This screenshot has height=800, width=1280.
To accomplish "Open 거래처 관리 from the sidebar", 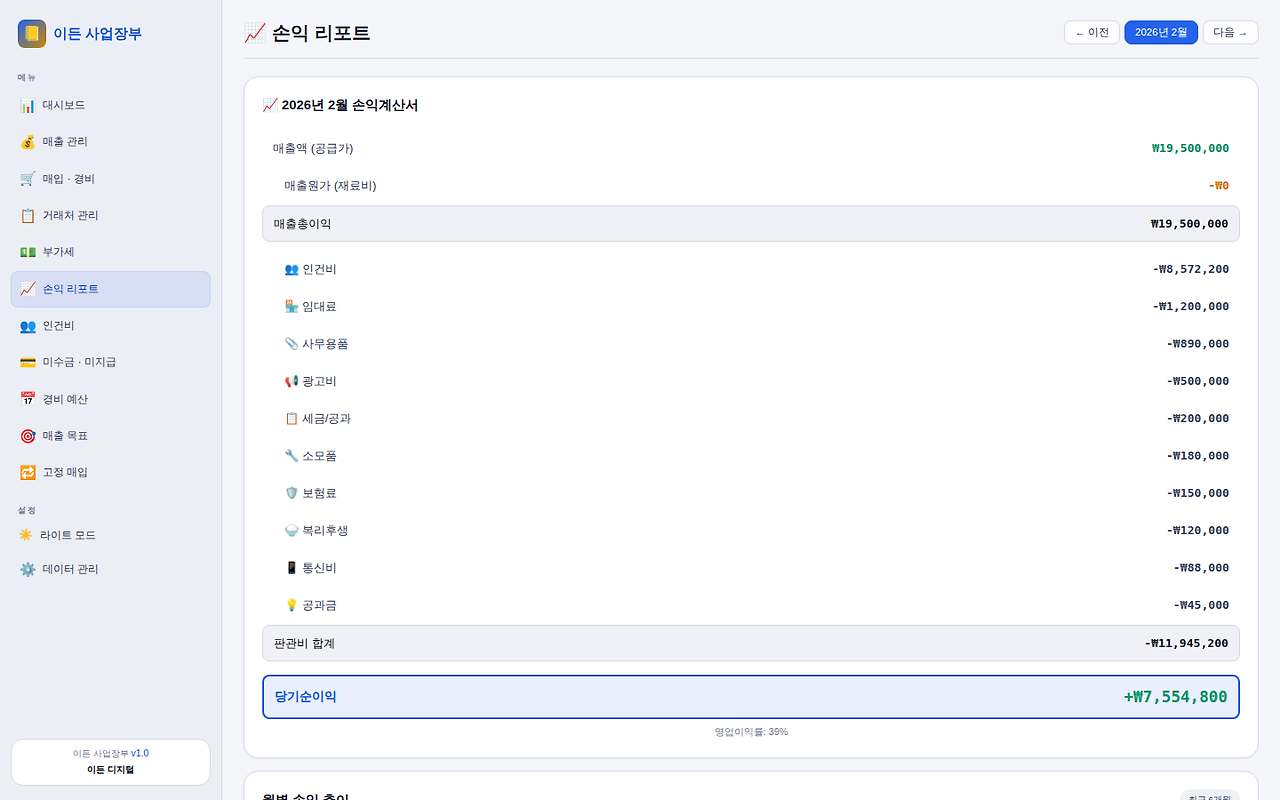I will (x=70, y=214).
